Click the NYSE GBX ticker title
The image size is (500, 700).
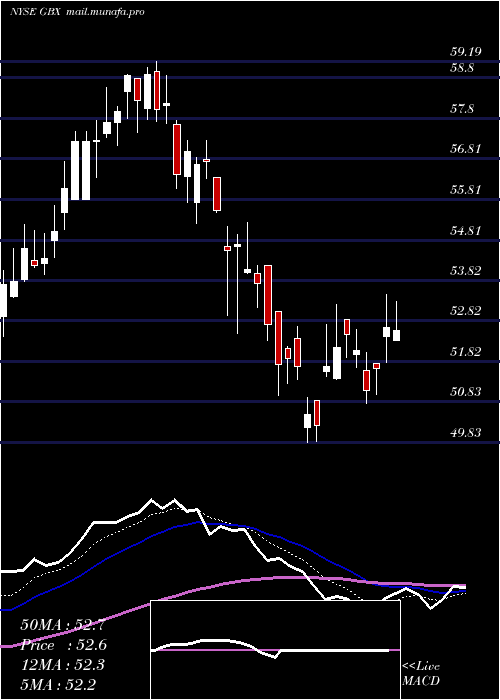(36, 12)
